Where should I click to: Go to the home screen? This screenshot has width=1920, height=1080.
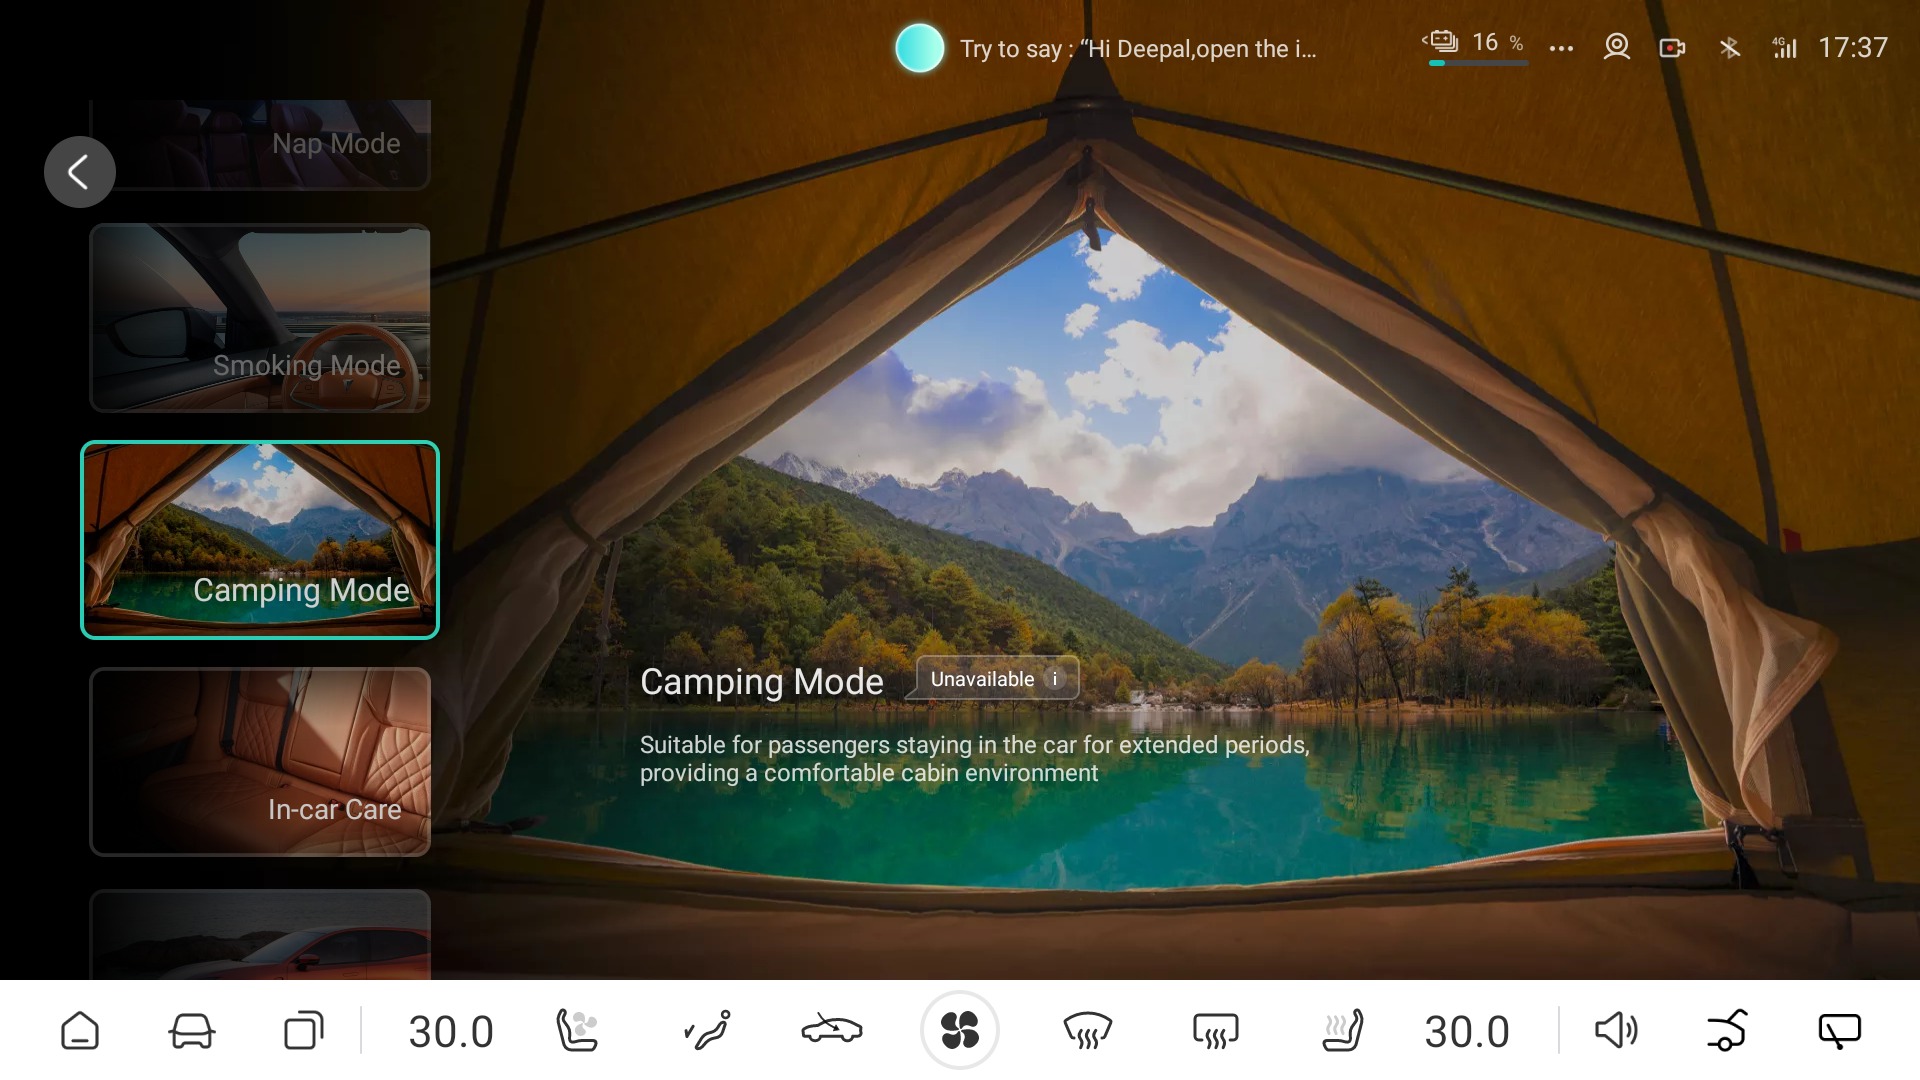80,1031
